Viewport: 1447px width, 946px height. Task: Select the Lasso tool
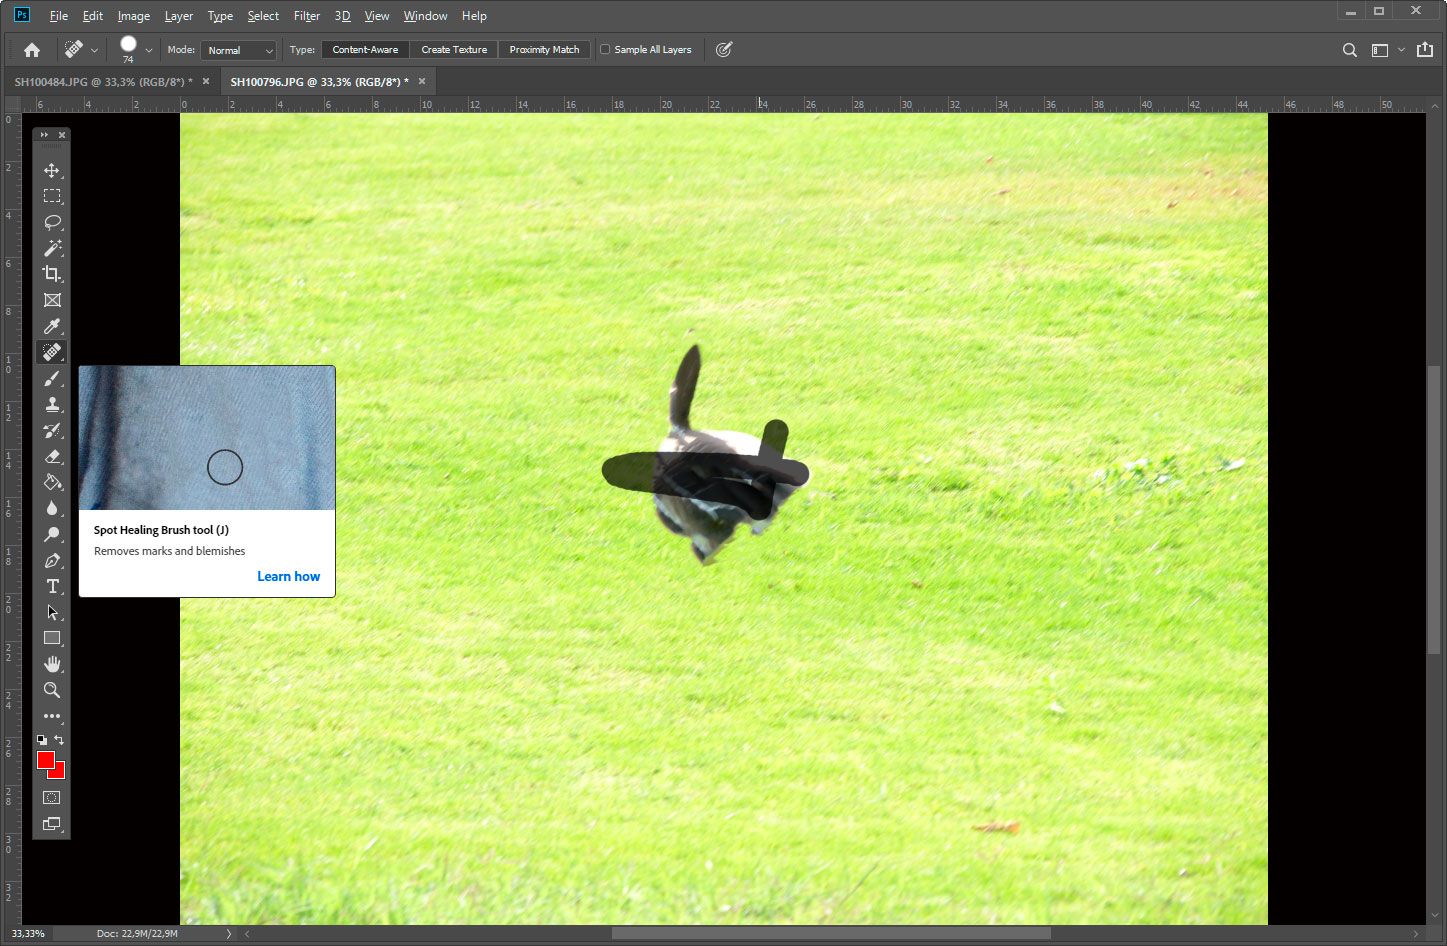tap(52, 222)
